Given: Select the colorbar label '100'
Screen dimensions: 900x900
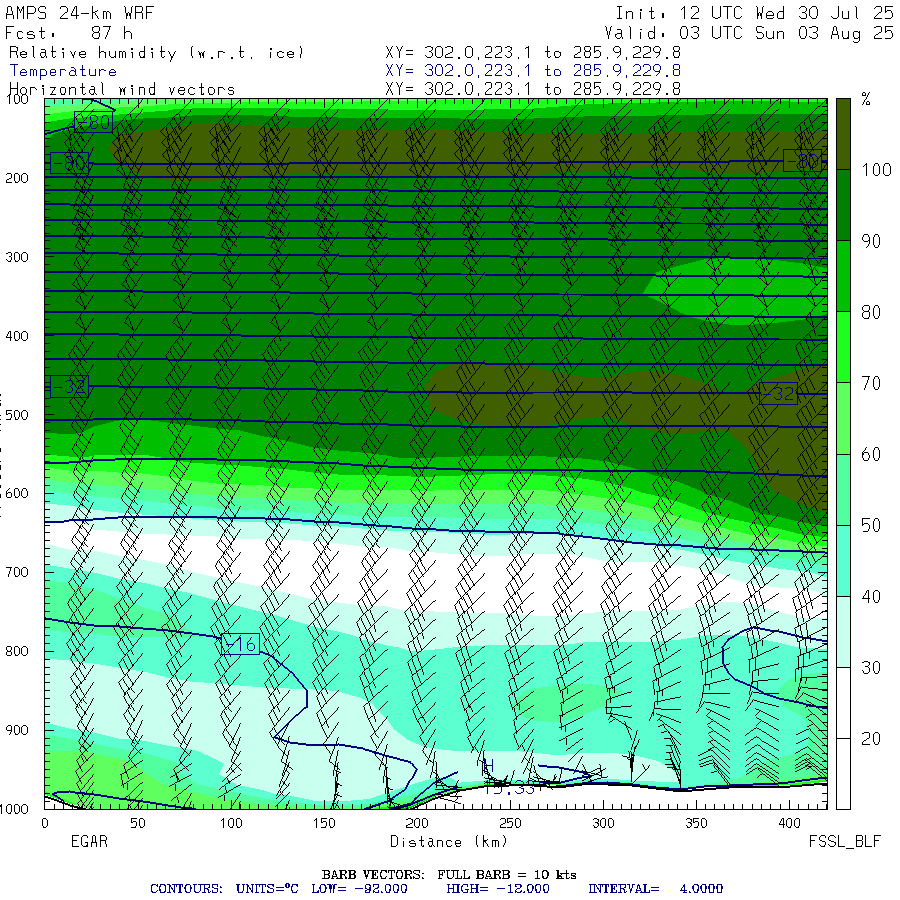Looking at the screenshot, I should tap(876, 170).
